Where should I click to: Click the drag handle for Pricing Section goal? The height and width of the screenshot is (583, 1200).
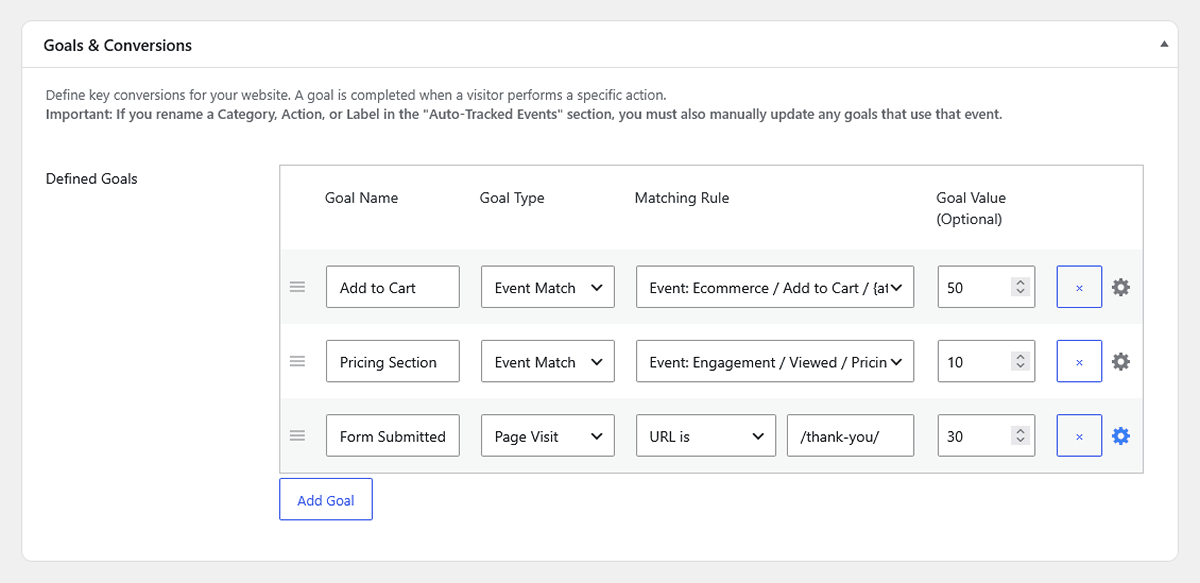[x=297, y=361]
